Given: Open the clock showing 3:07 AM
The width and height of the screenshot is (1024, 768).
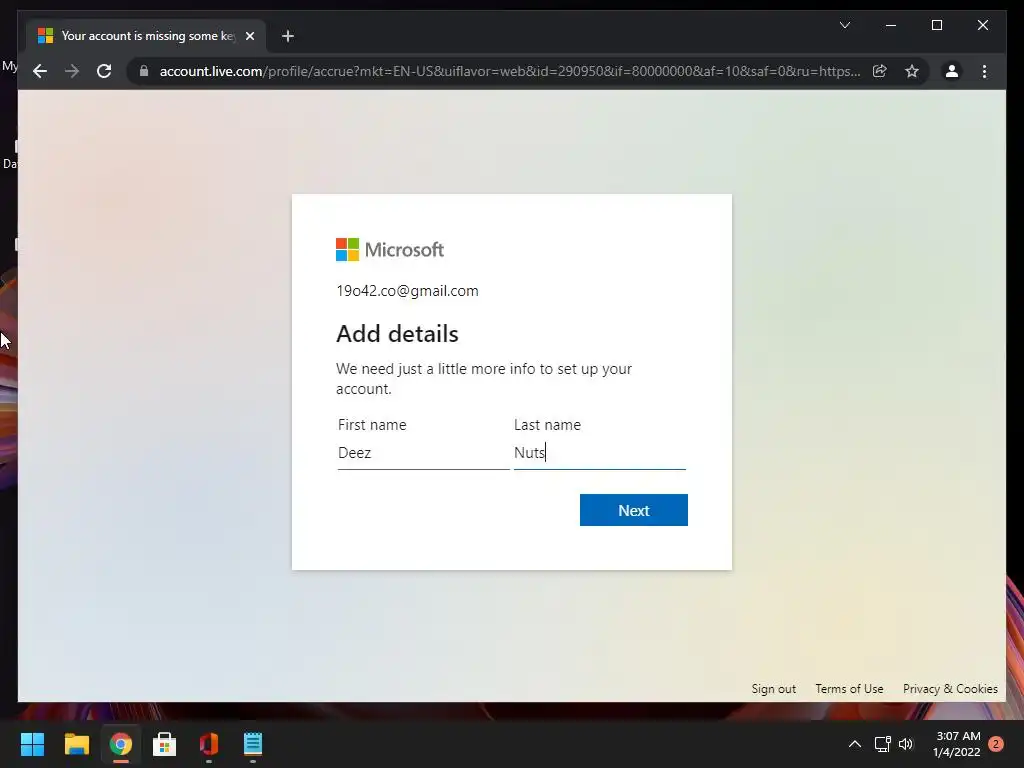Looking at the screenshot, I should pyautogui.click(x=957, y=744).
